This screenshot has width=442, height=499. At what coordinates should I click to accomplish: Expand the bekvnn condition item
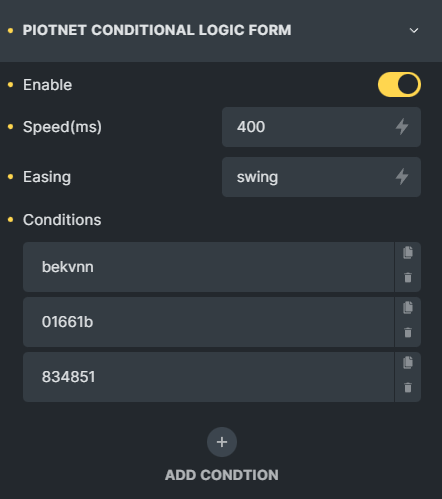pyautogui.click(x=209, y=267)
